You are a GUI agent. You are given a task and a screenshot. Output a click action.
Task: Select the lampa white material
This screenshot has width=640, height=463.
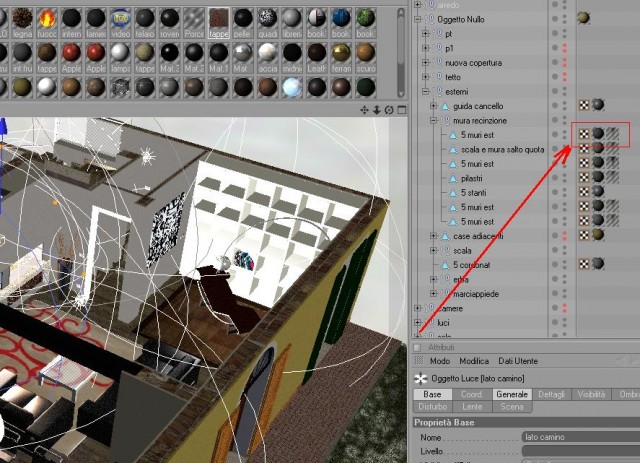(x=120, y=53)
